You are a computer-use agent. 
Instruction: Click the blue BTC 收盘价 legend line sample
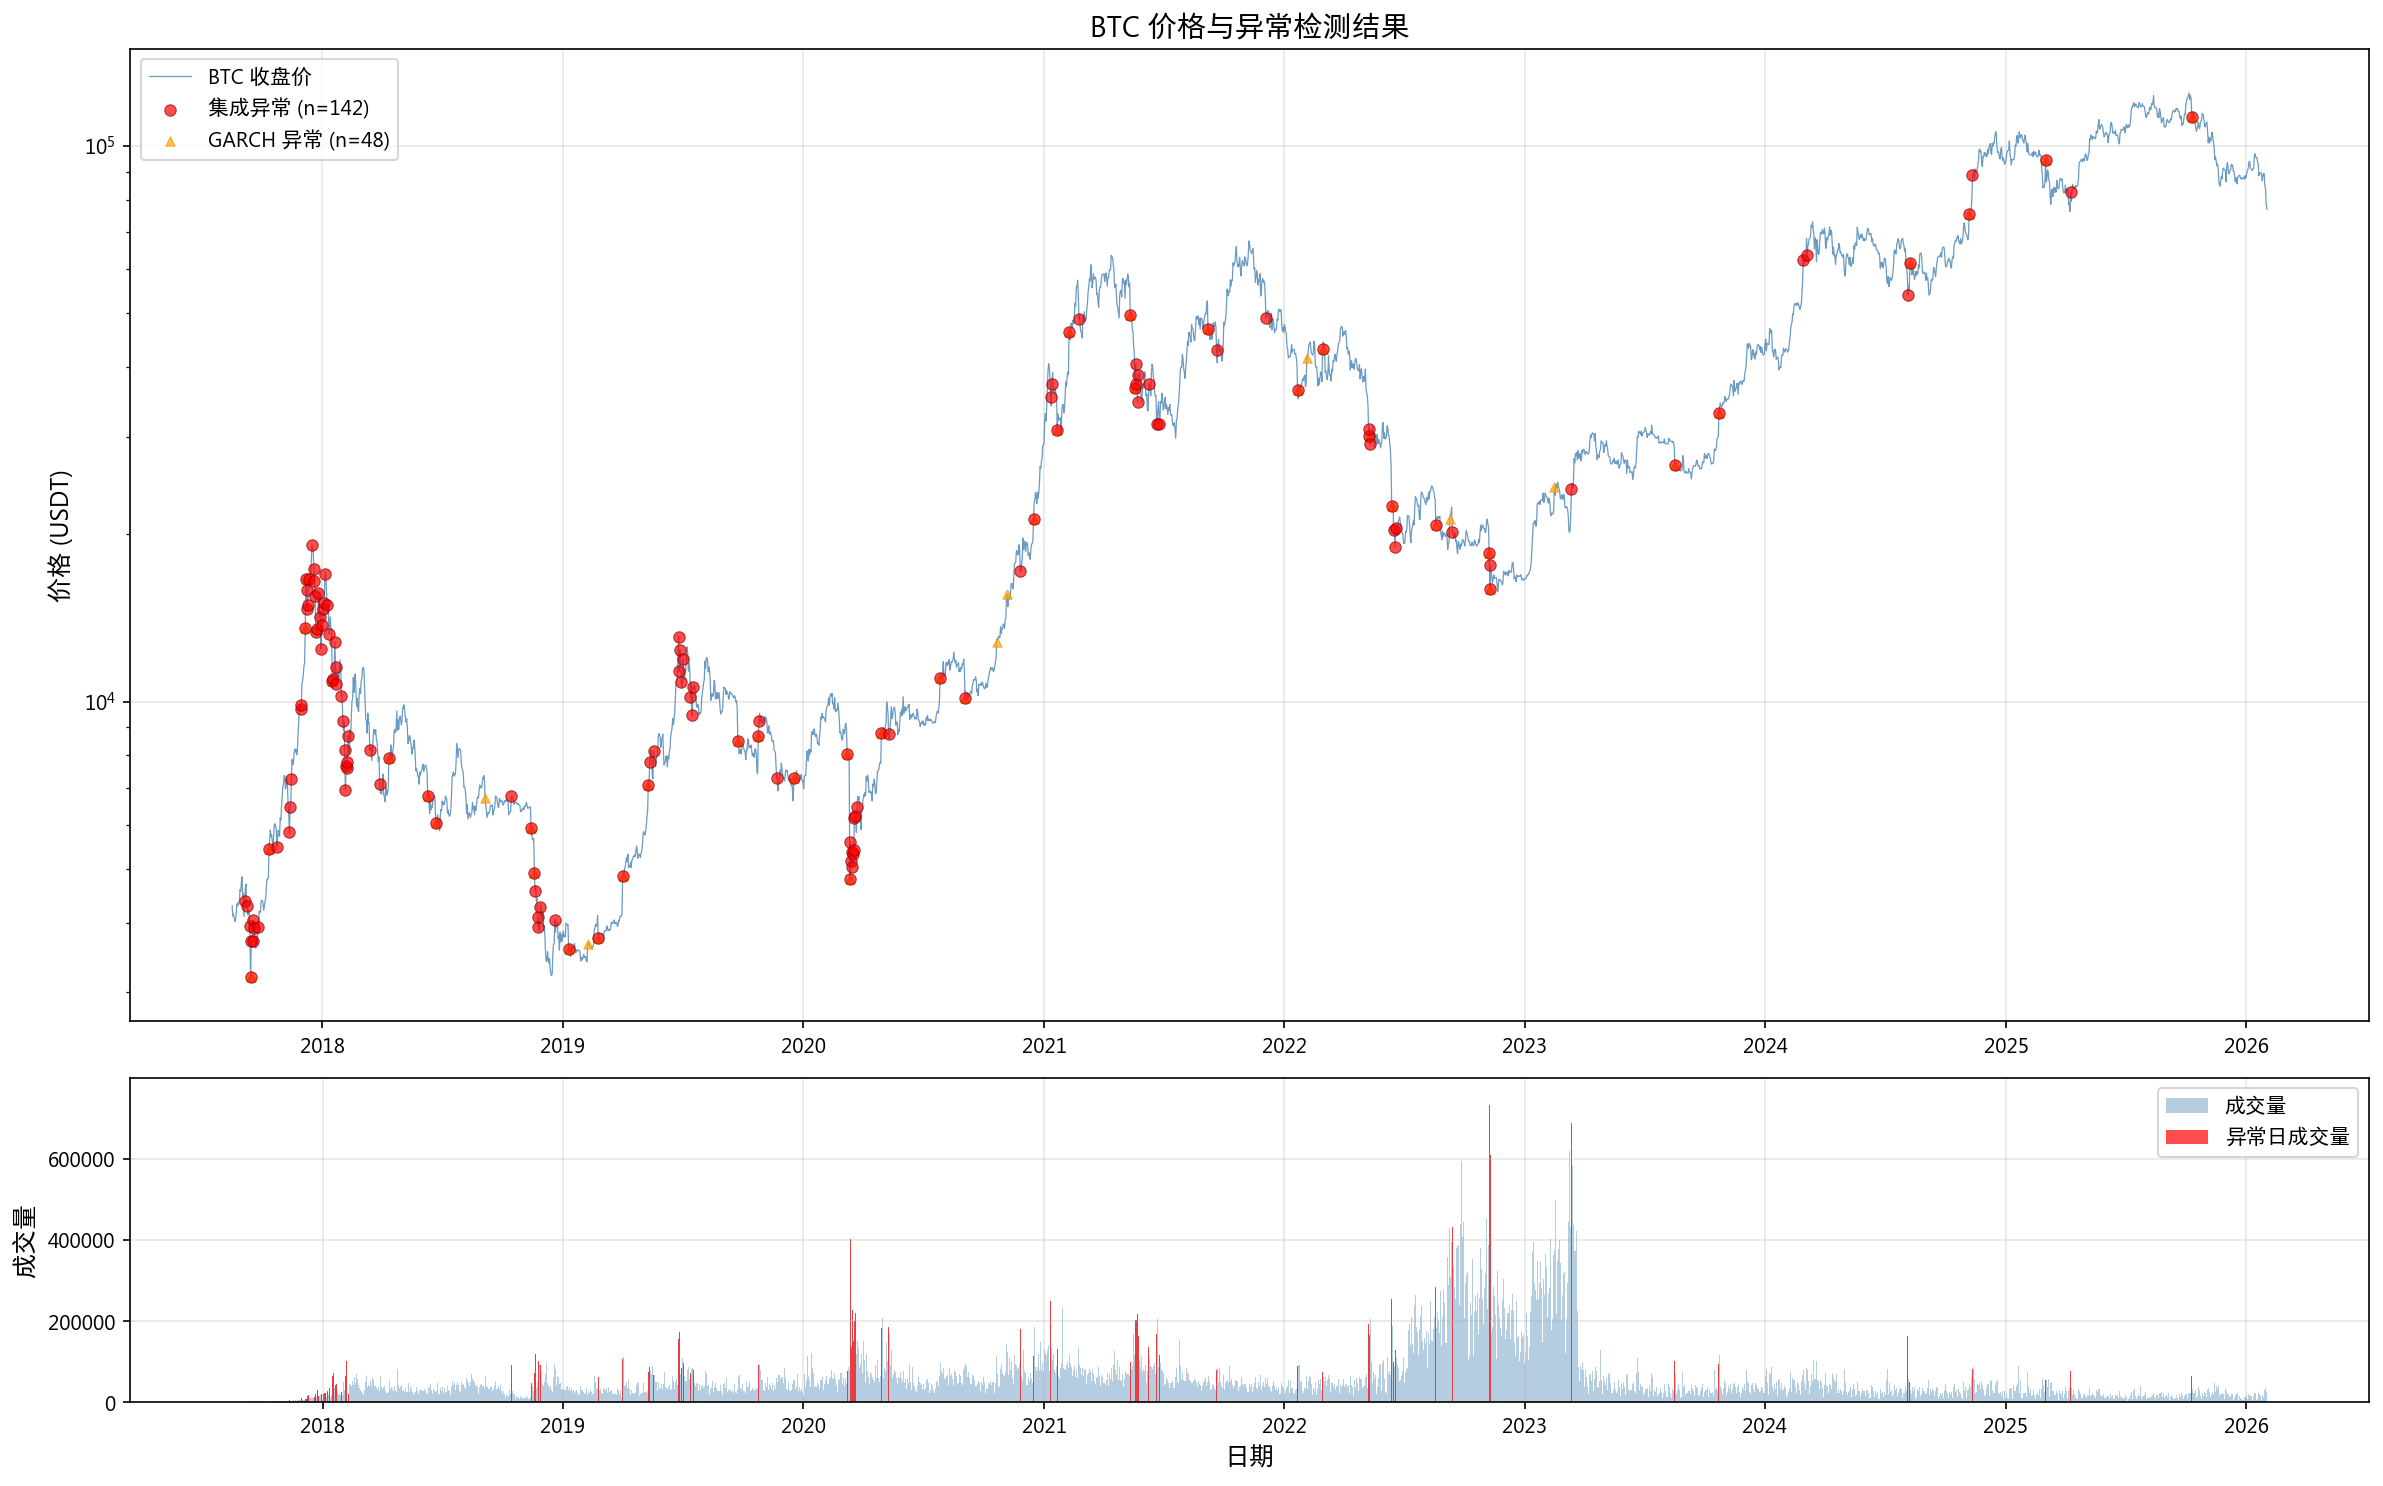(x=170, y=77)
